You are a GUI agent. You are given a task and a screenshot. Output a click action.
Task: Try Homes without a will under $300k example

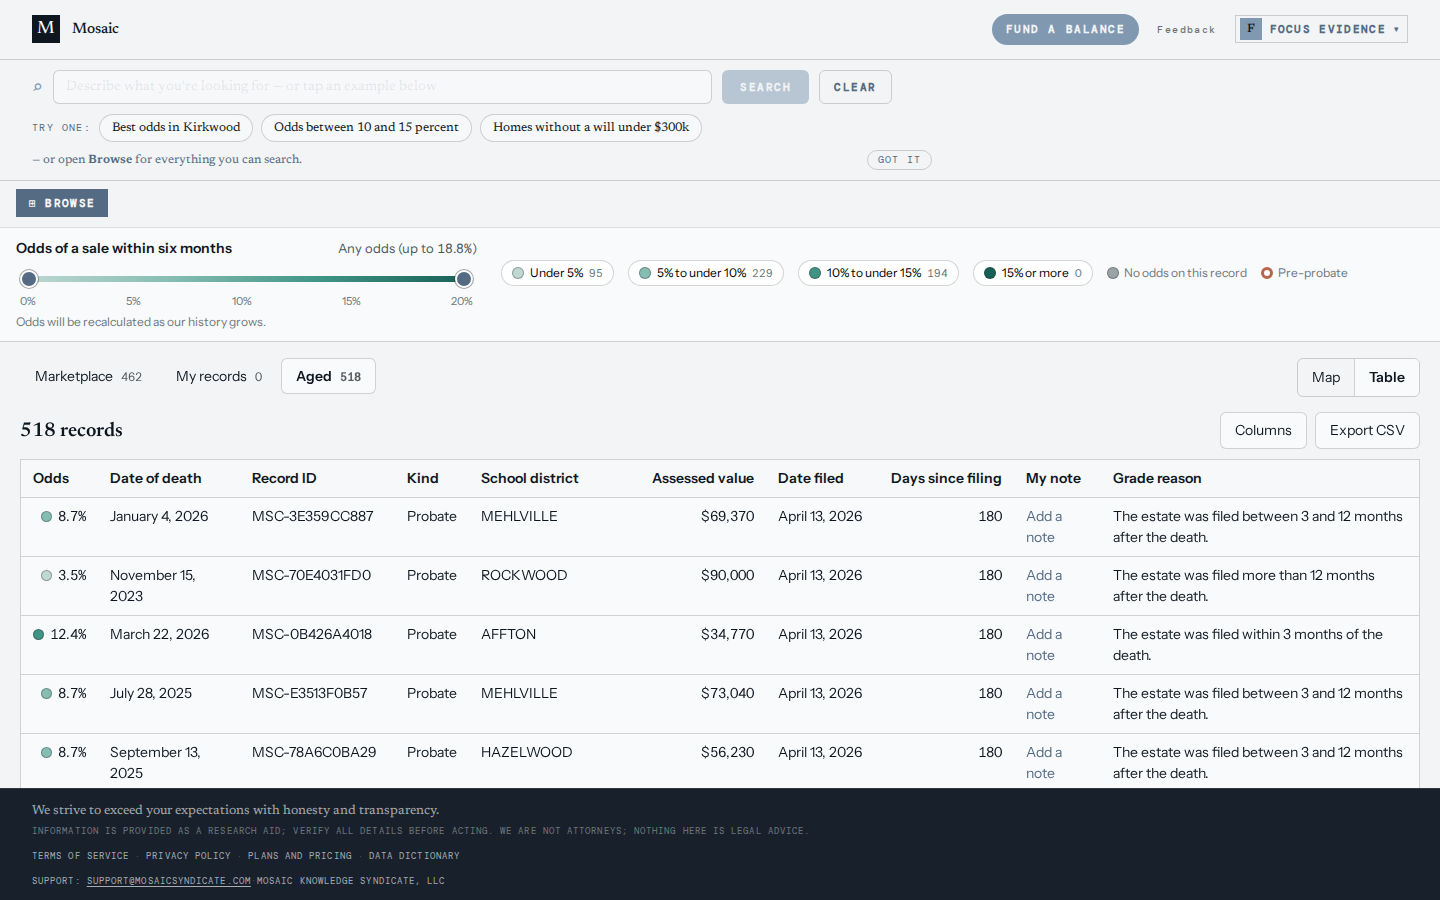(x=591, y=128)
